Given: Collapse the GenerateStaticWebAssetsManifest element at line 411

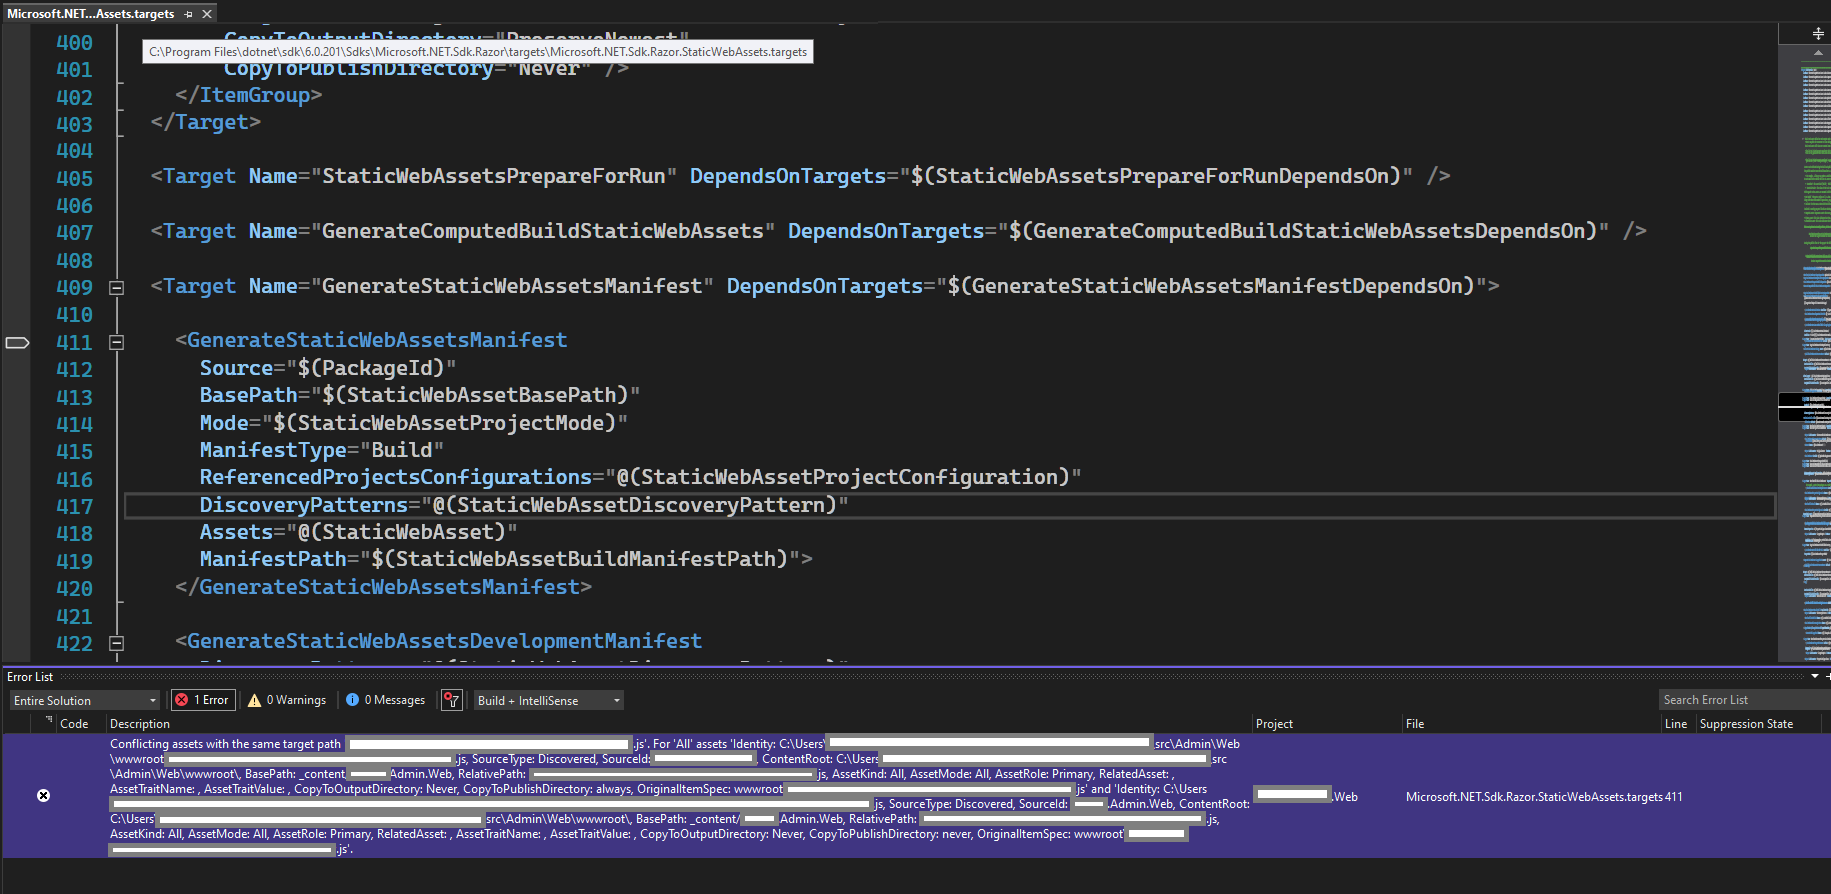Looking at the screenshot, I should [x=116, y=342].
